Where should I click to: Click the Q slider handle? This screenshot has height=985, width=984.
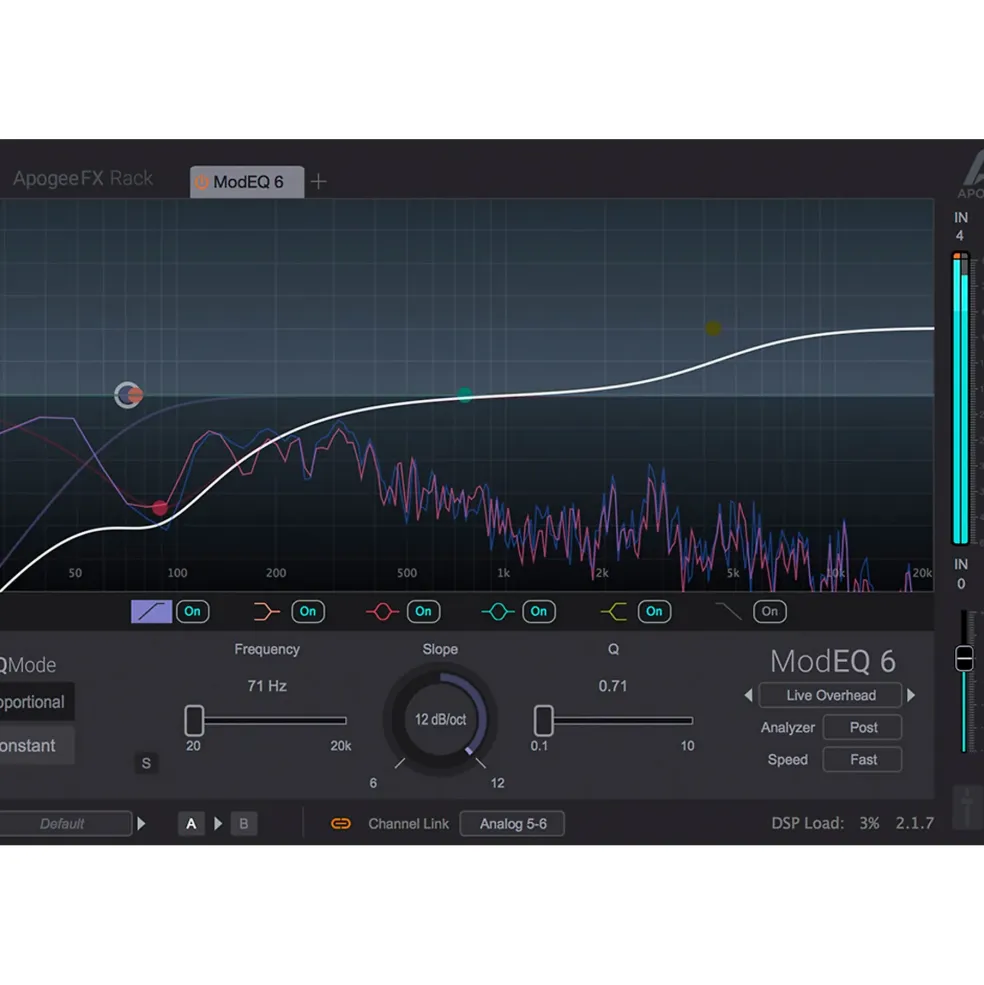point(544,721)
